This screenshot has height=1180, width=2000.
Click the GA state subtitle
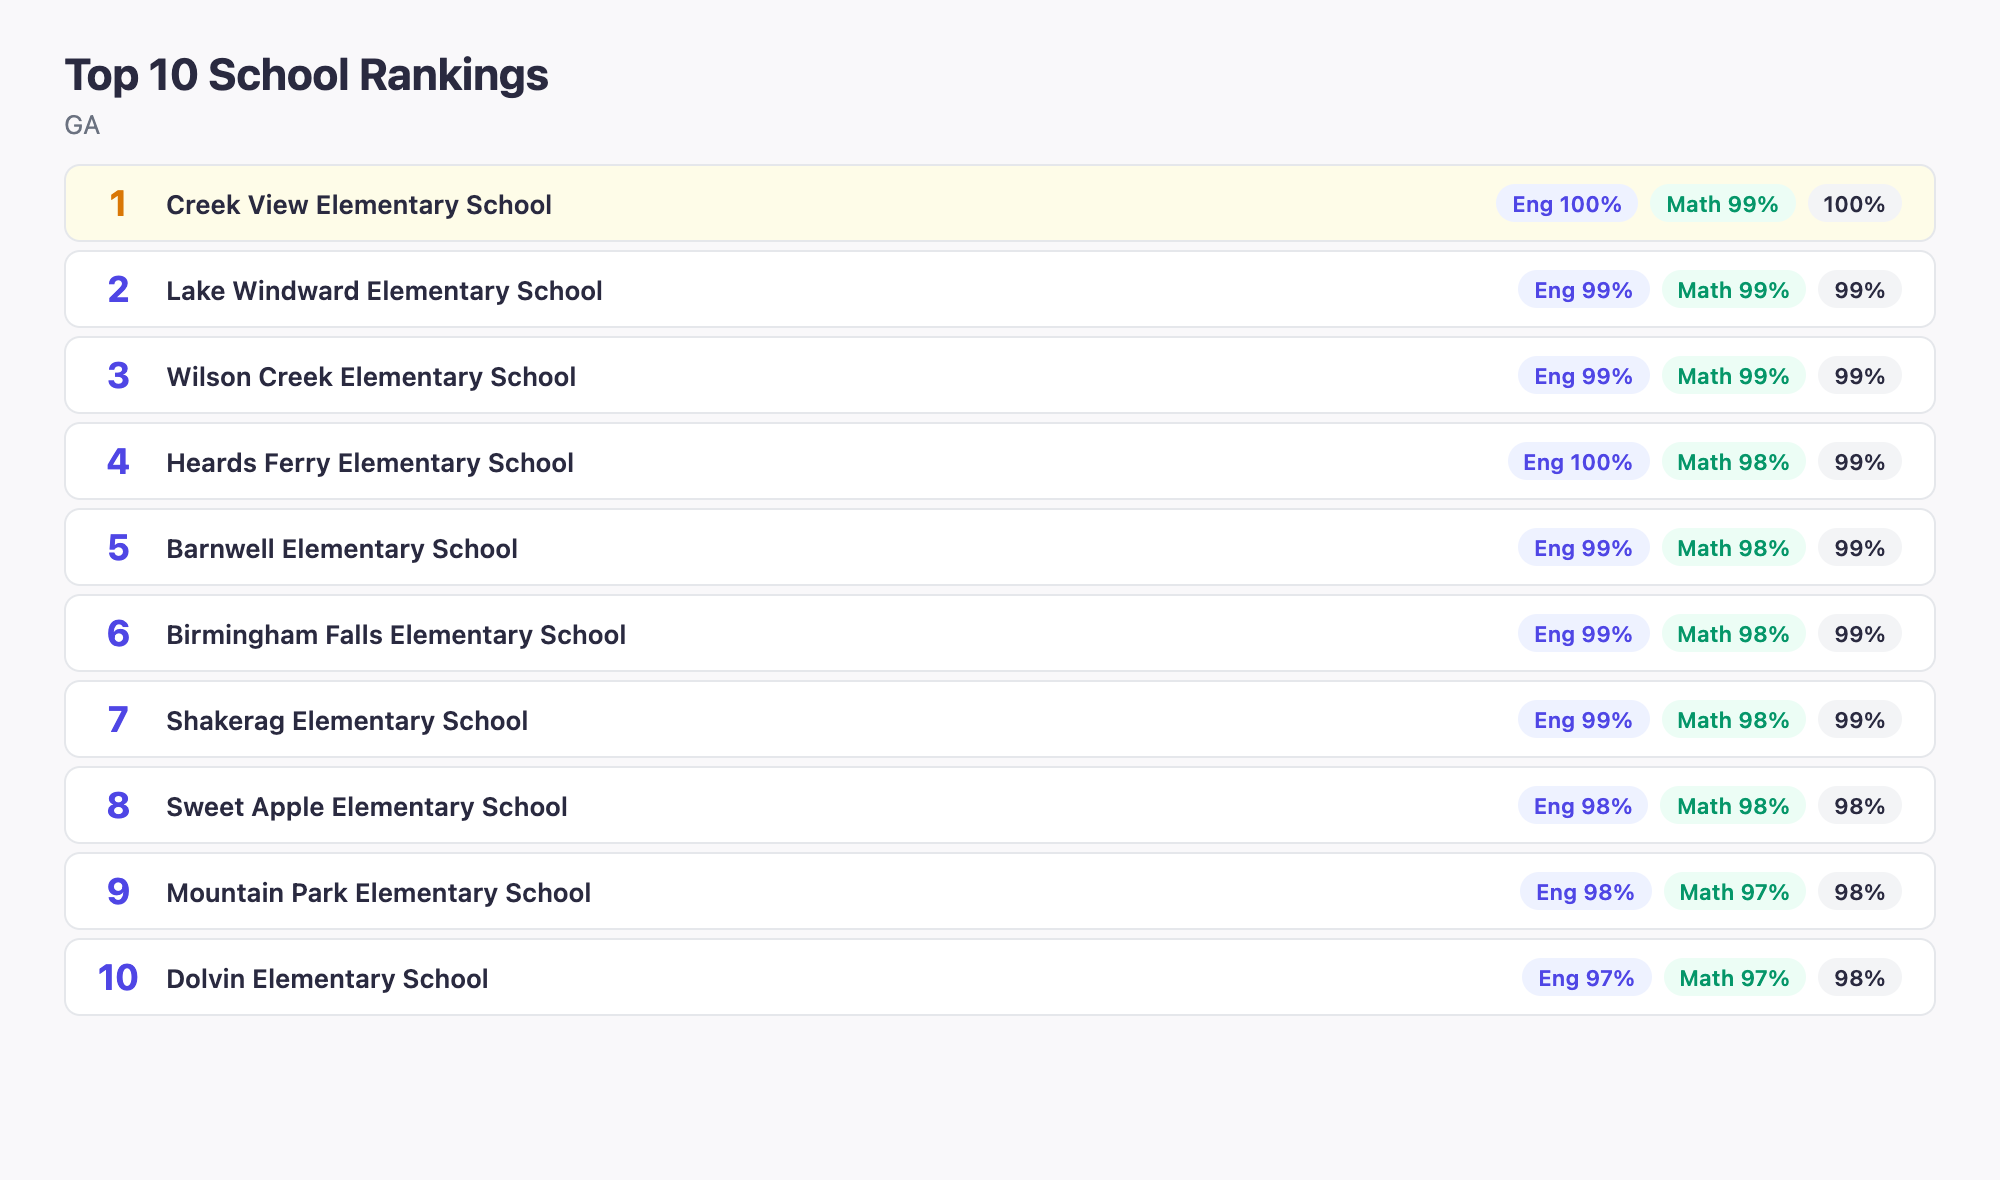(x=82, y=125)
